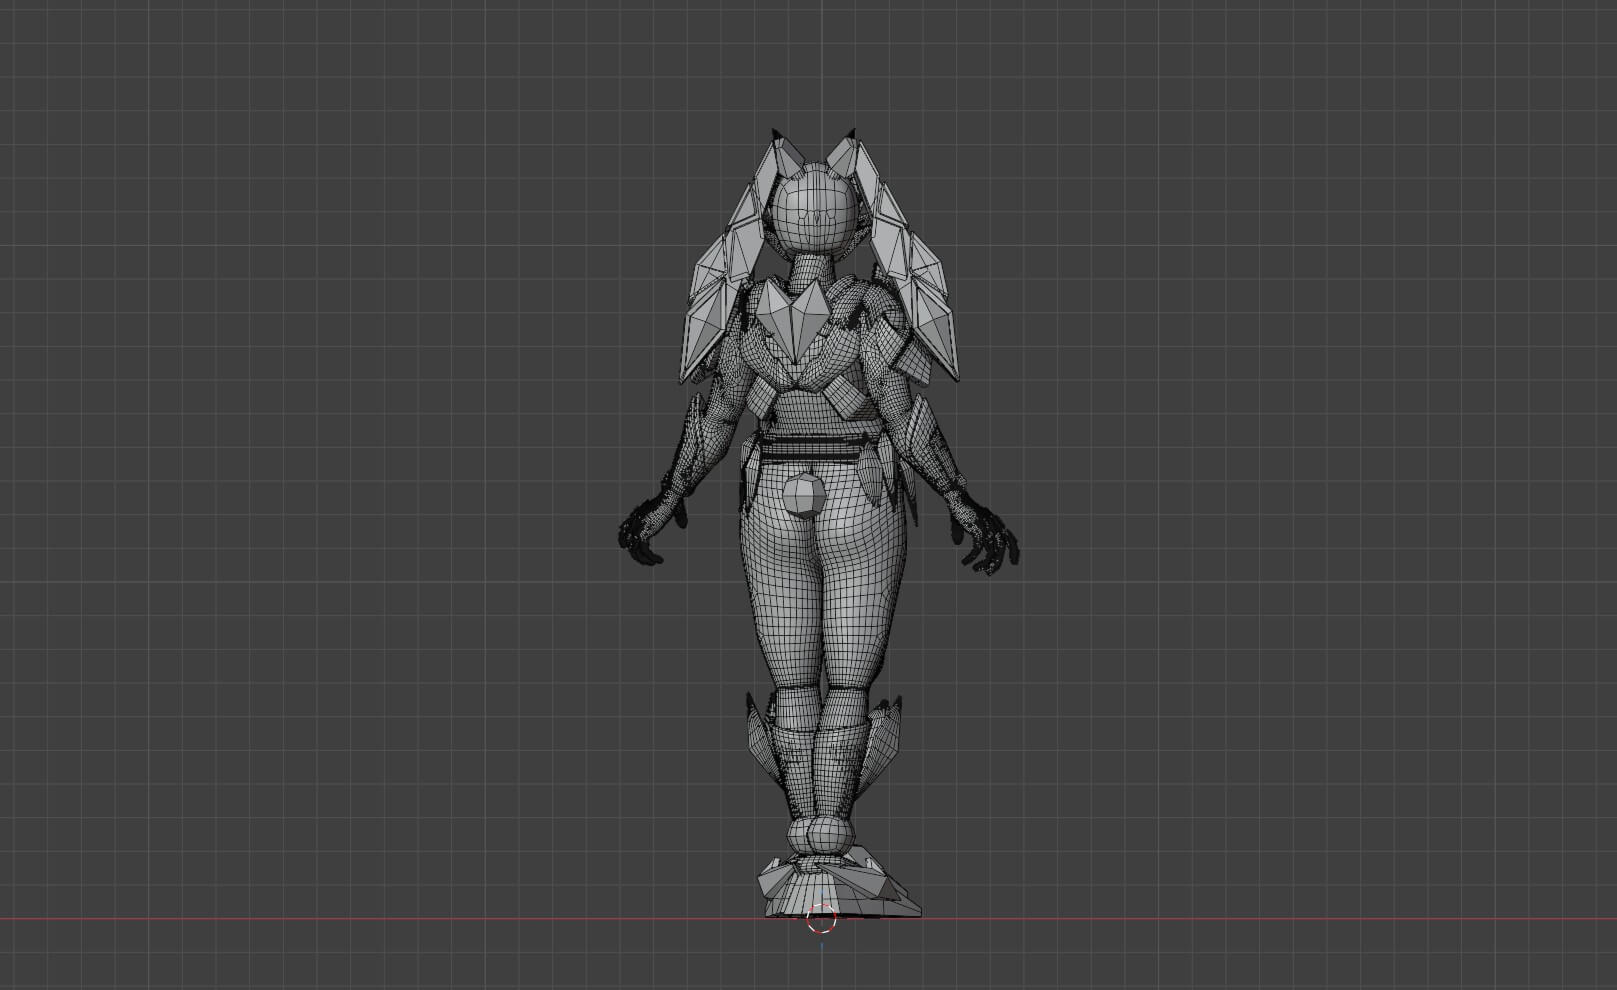Viewport: 1617px width, 990px height.
Task: Click the 3D cursor at the model's feet
Action: pos(822,918)
